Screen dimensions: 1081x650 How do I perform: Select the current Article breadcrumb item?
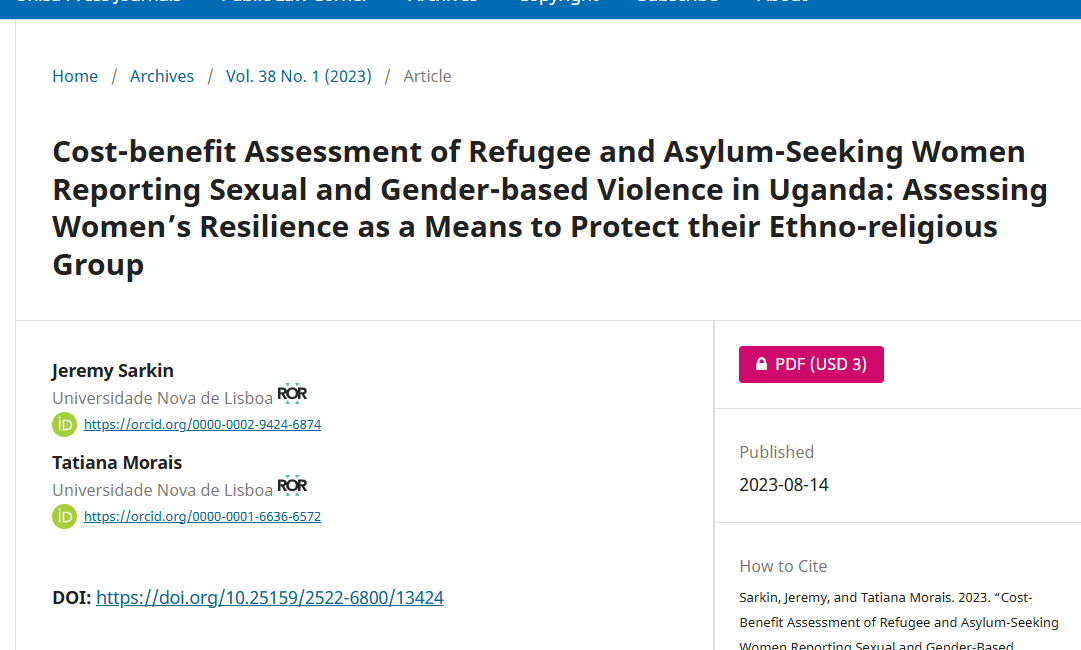tap(427, 76)
